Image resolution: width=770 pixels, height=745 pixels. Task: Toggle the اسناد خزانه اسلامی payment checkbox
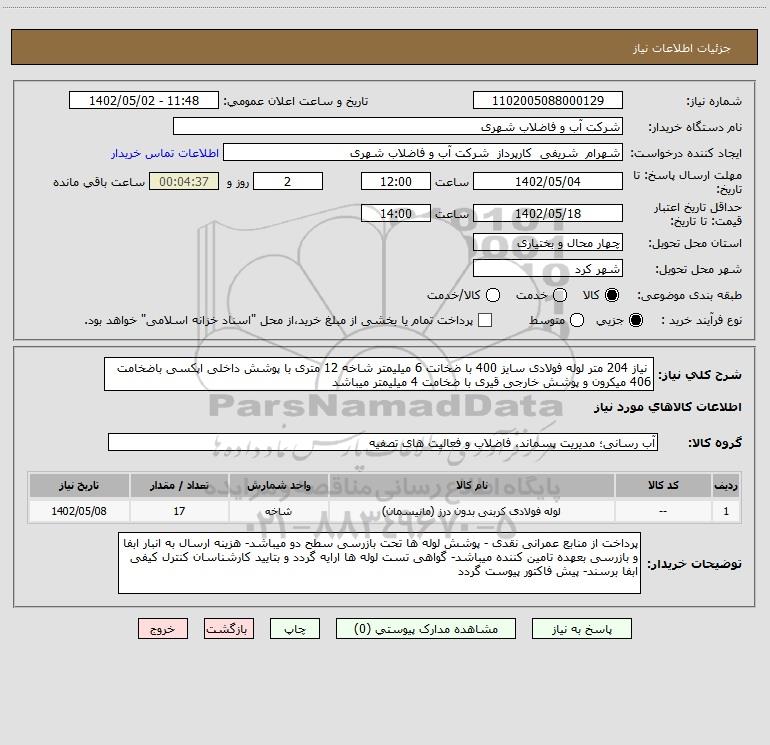pos(485,320)
